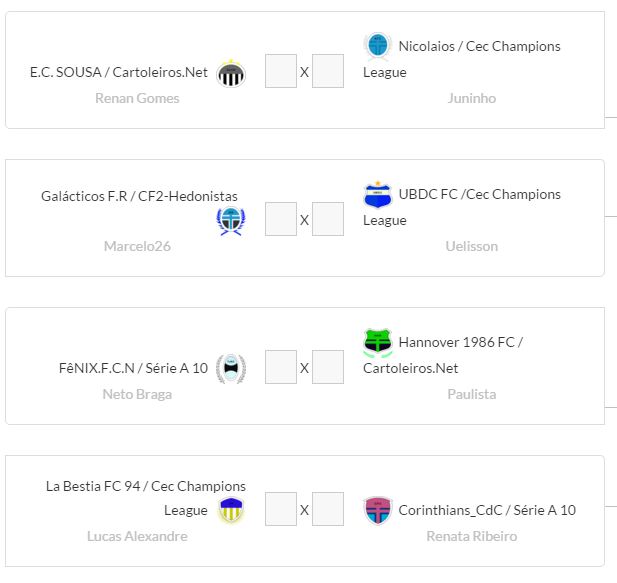The height and width of the screenshot is (583, 617).
Task: Click the UBDC FC team crest
Action: 378,194
